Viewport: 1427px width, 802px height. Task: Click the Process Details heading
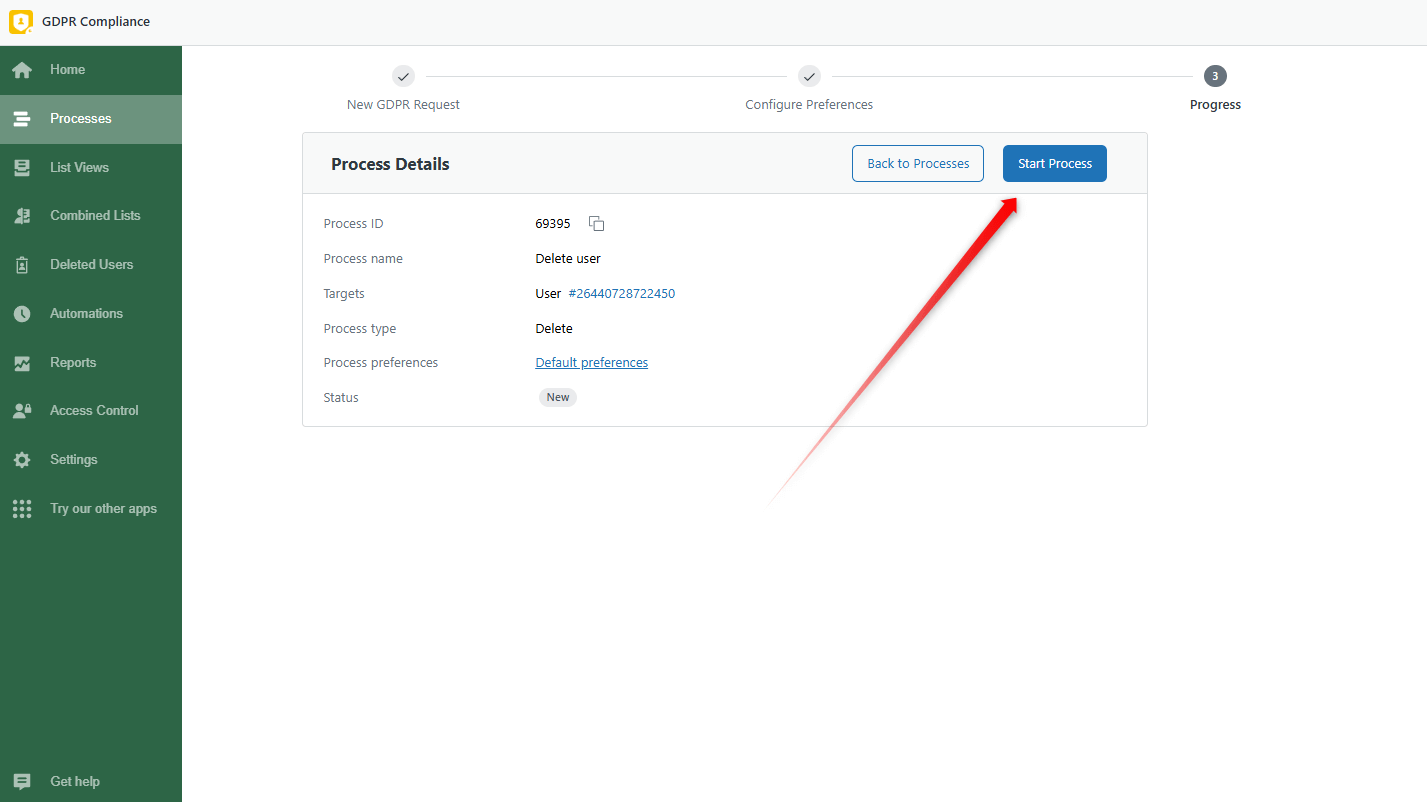click(390, 164)
